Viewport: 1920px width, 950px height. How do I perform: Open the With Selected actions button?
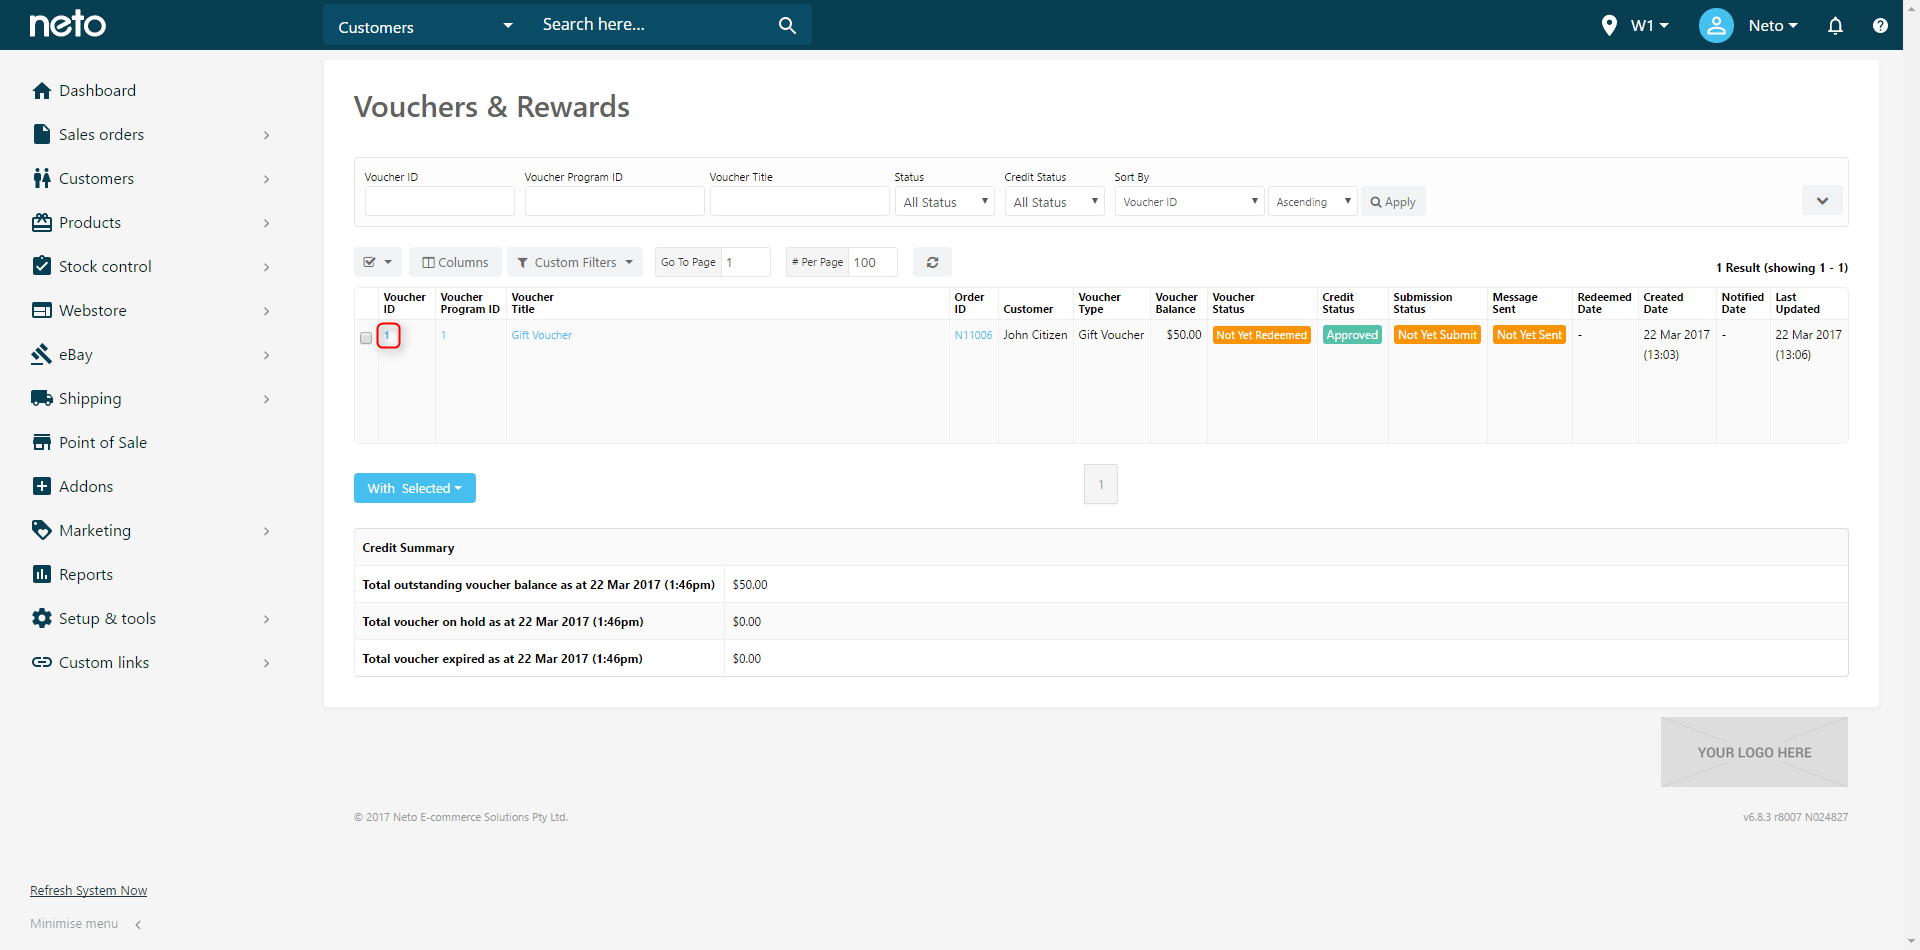pos(414,488)
